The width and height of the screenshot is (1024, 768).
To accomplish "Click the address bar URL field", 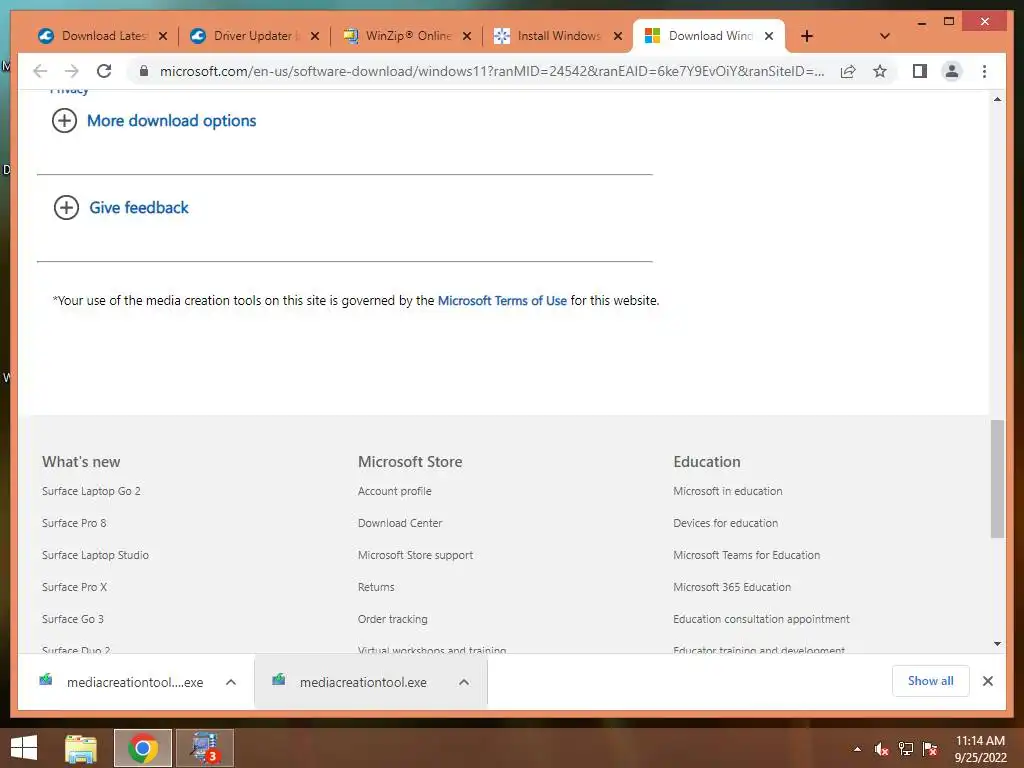I will 492,71.
